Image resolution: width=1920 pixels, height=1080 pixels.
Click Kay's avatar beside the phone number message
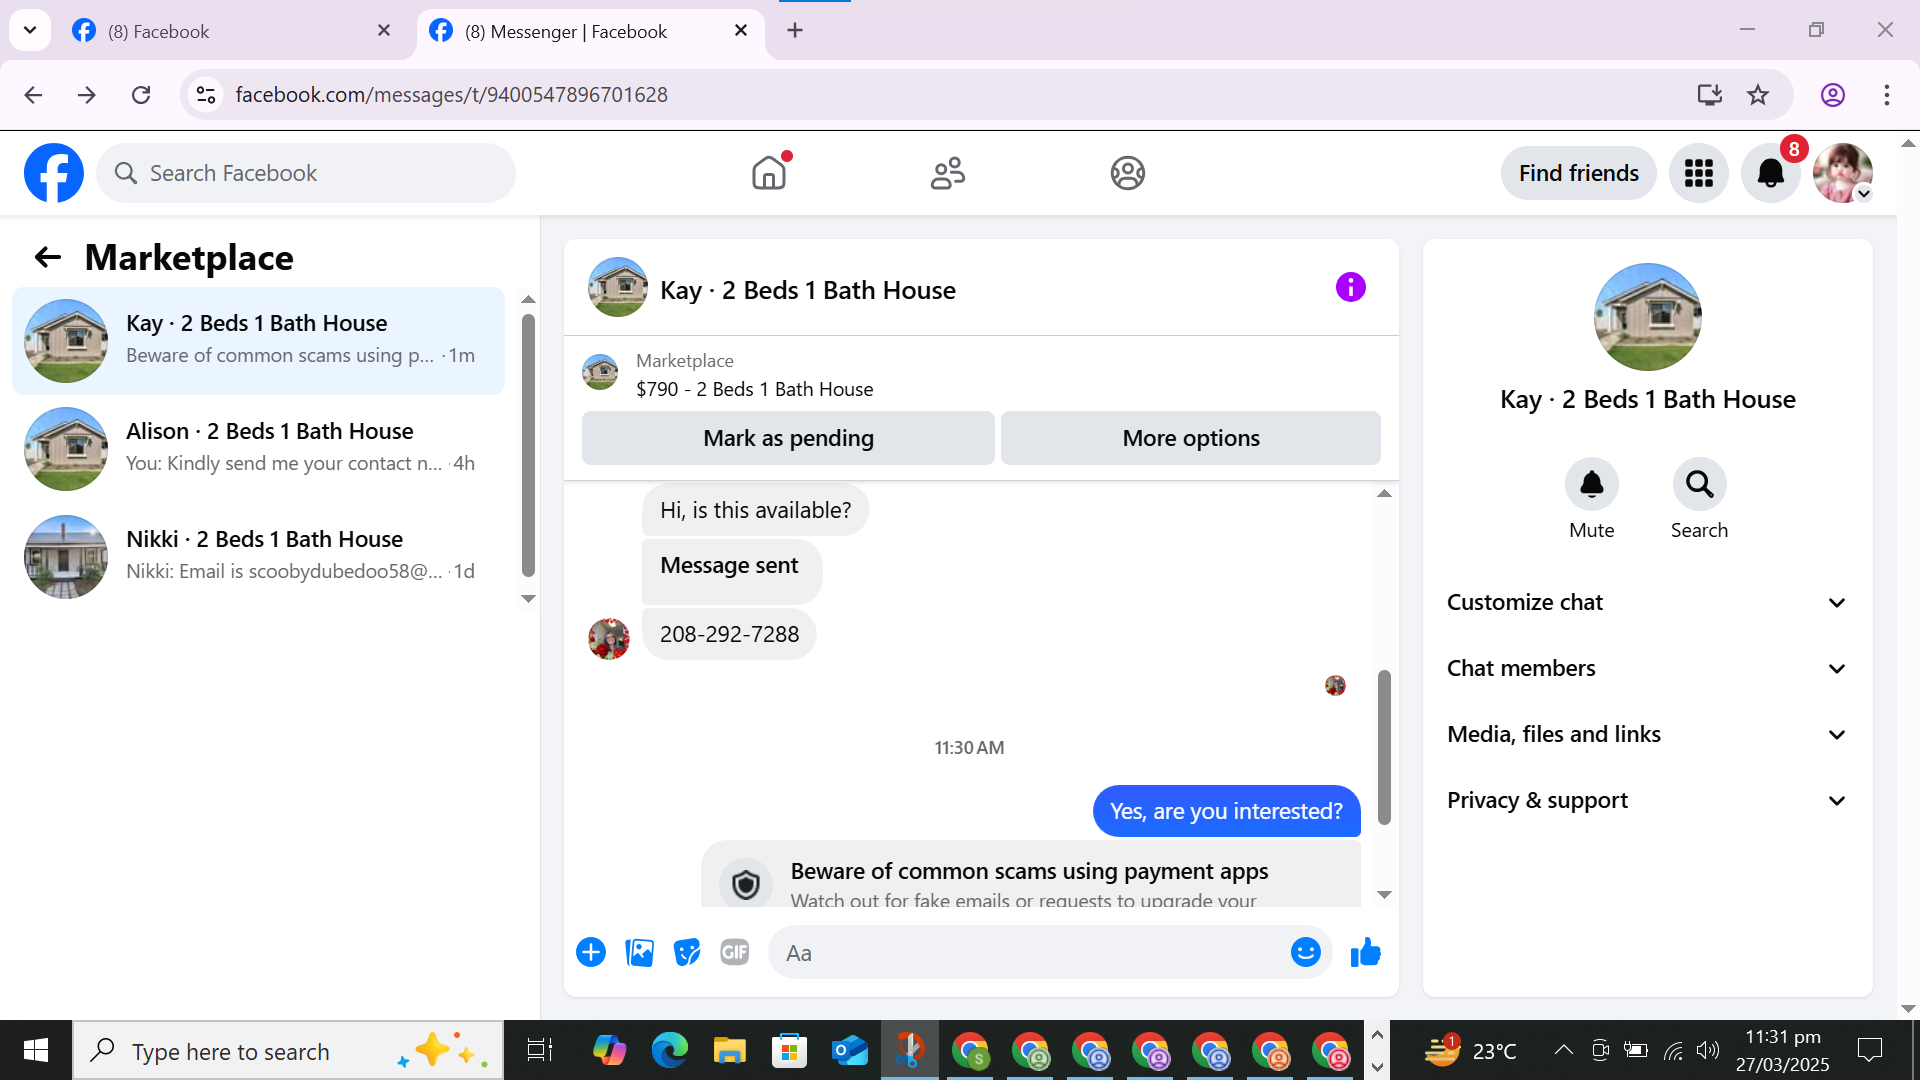tap(609, 639)
